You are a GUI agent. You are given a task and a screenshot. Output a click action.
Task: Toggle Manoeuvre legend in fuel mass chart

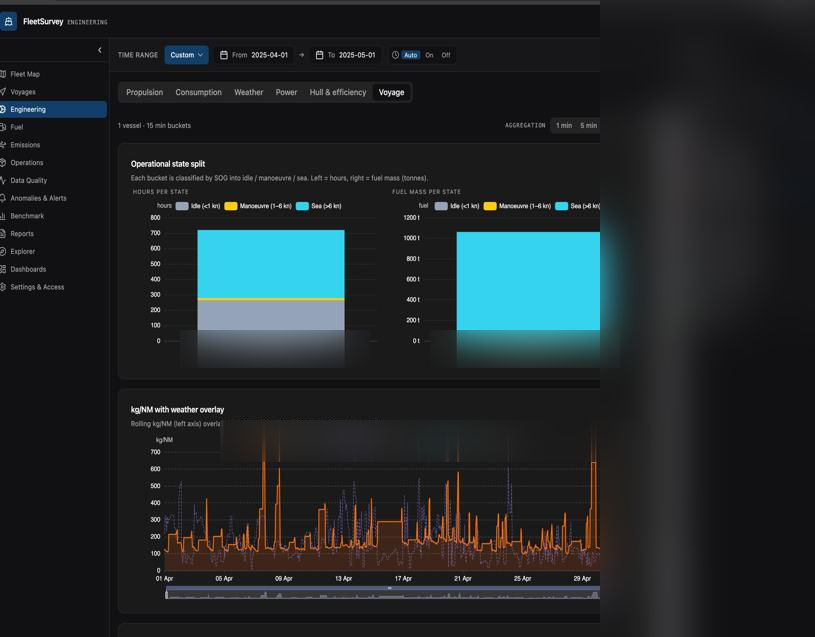(x=517, y=206)
